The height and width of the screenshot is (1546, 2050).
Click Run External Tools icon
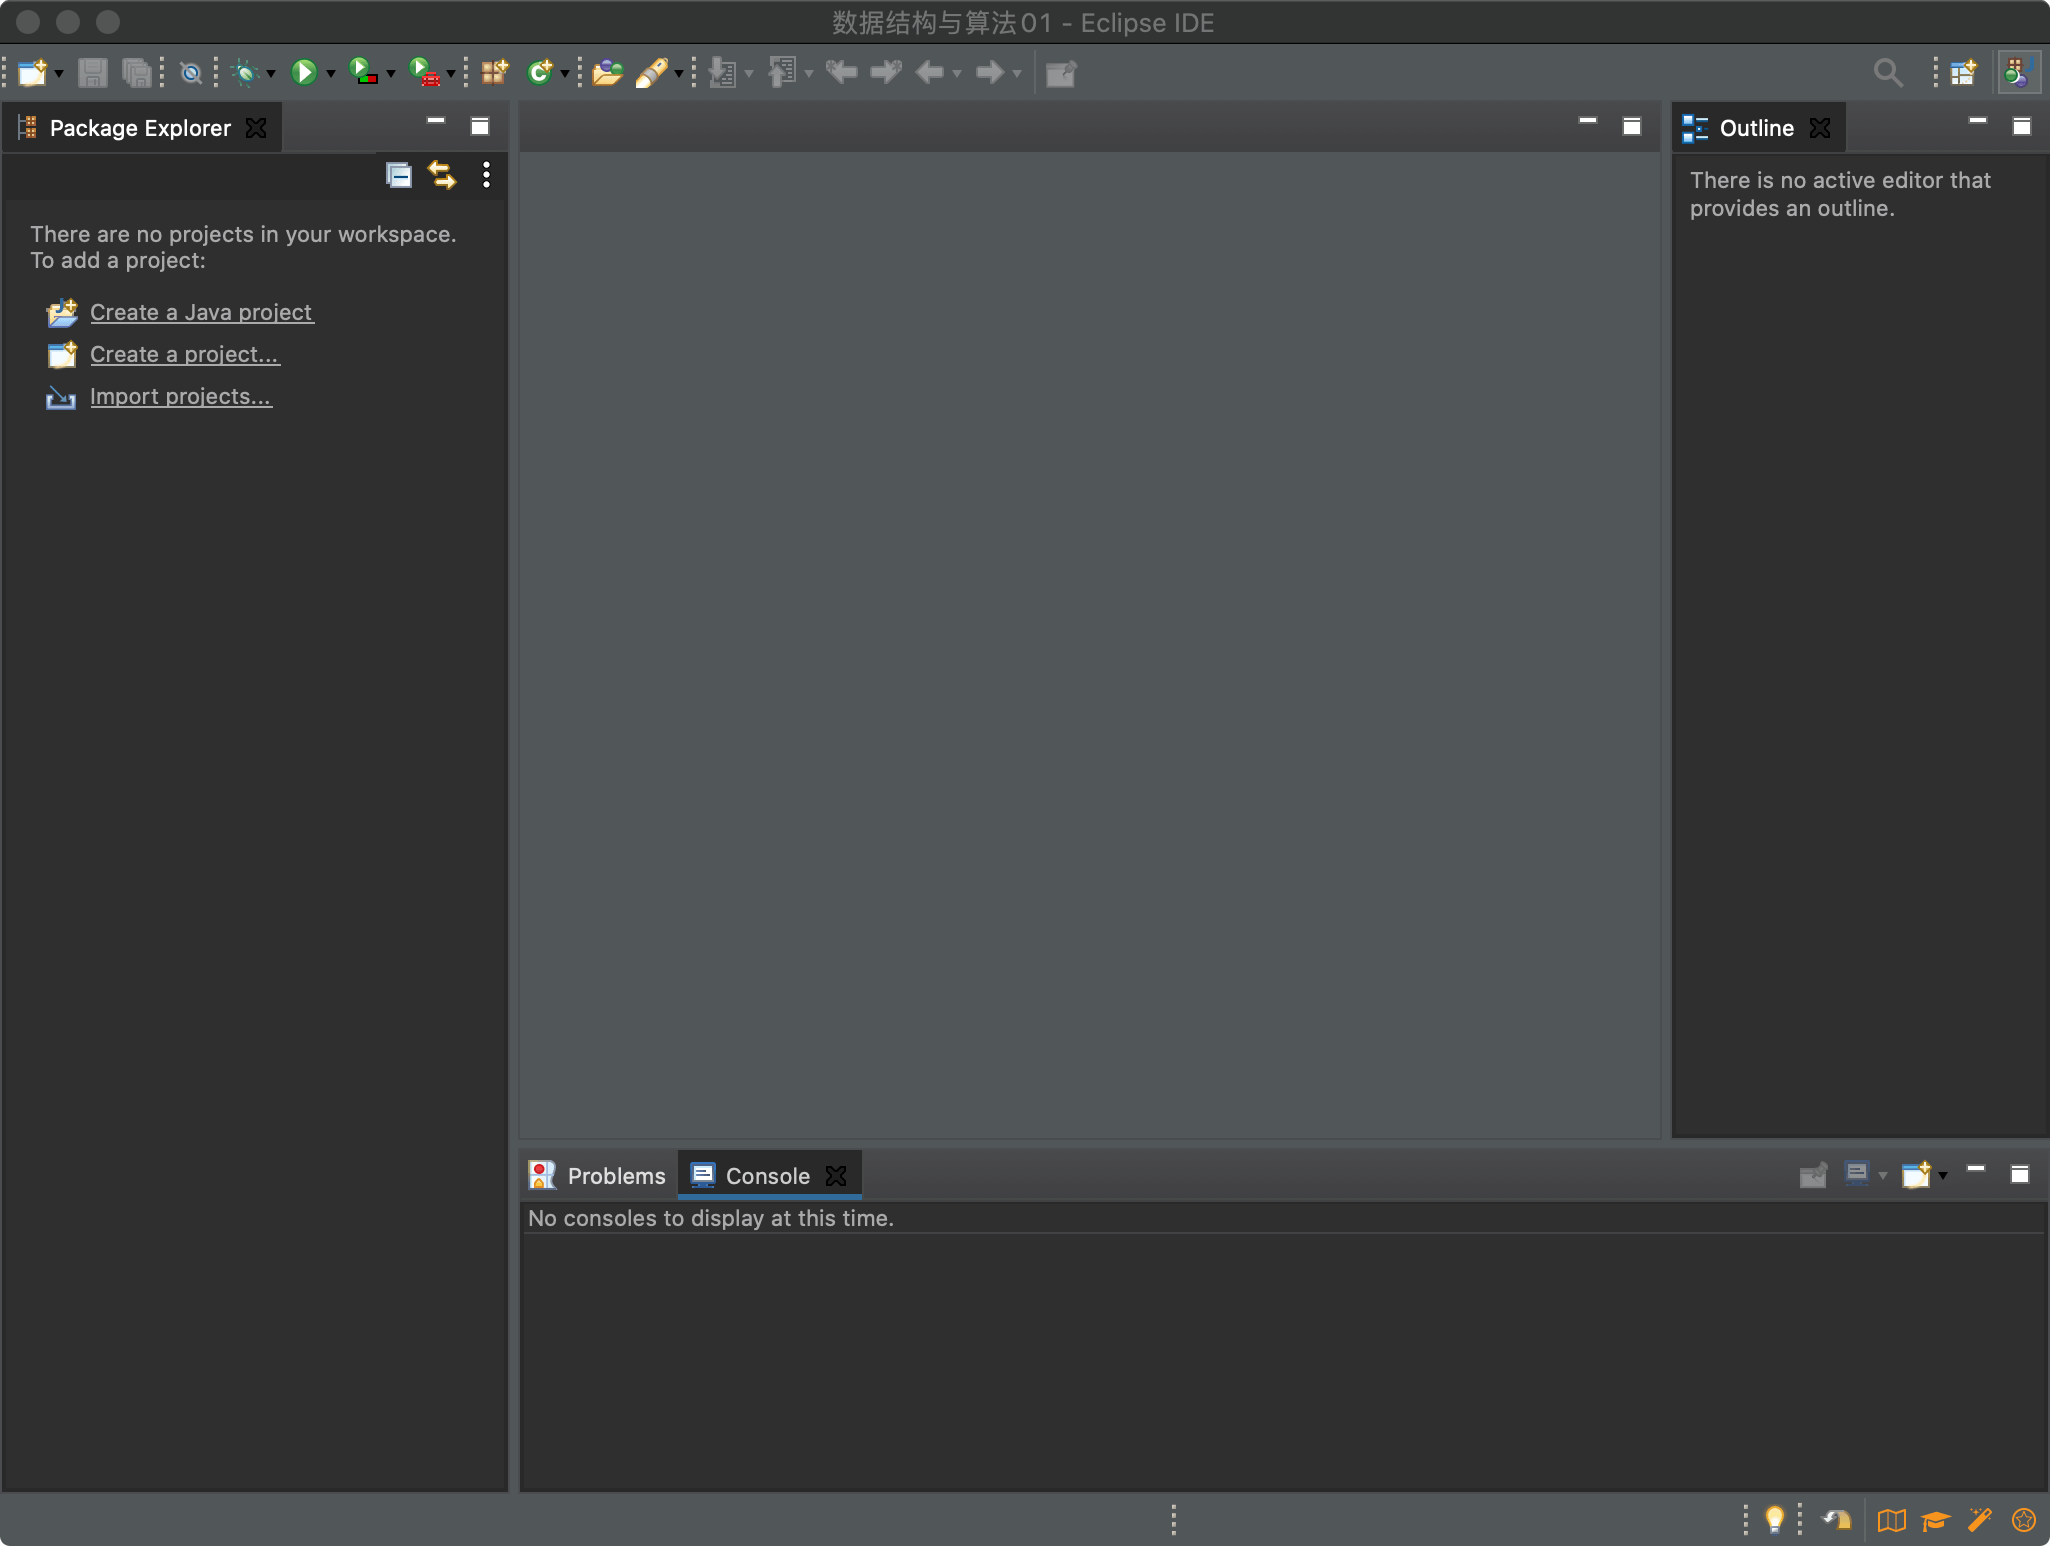point(425,72)
